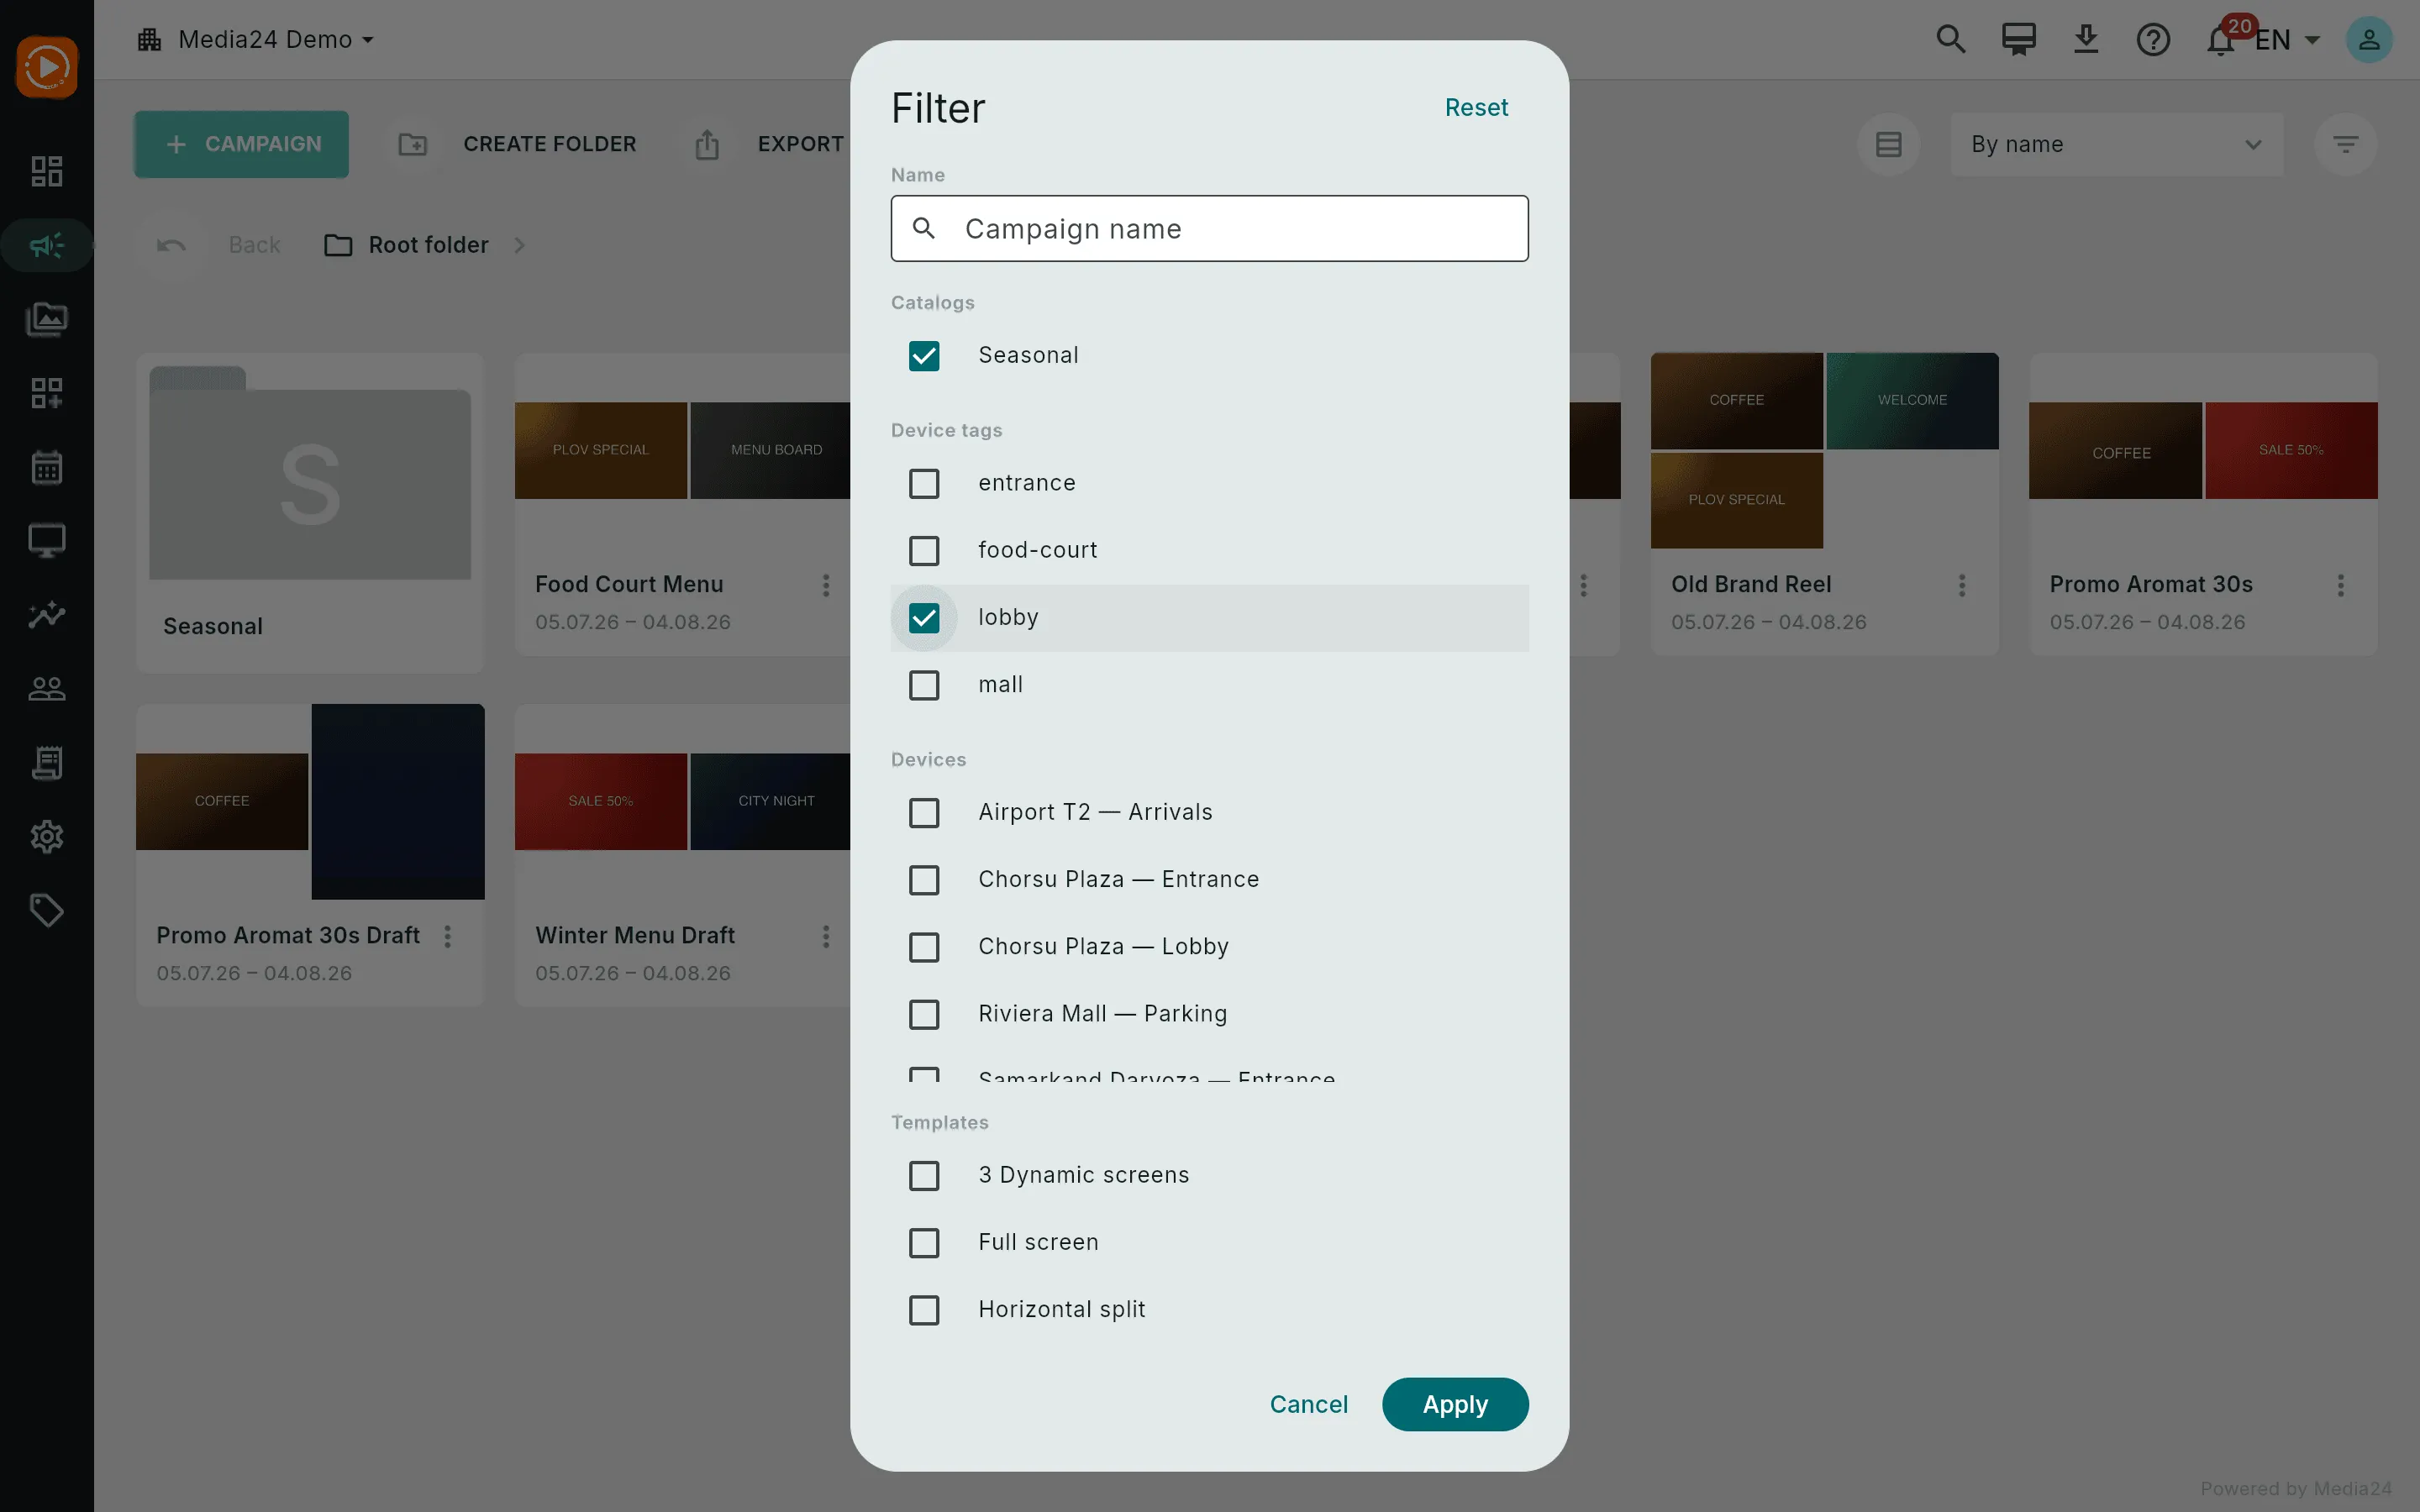Open the Media24 Demo company dropdown
The image size is (2420, 1512).
(x=256, y=39)
